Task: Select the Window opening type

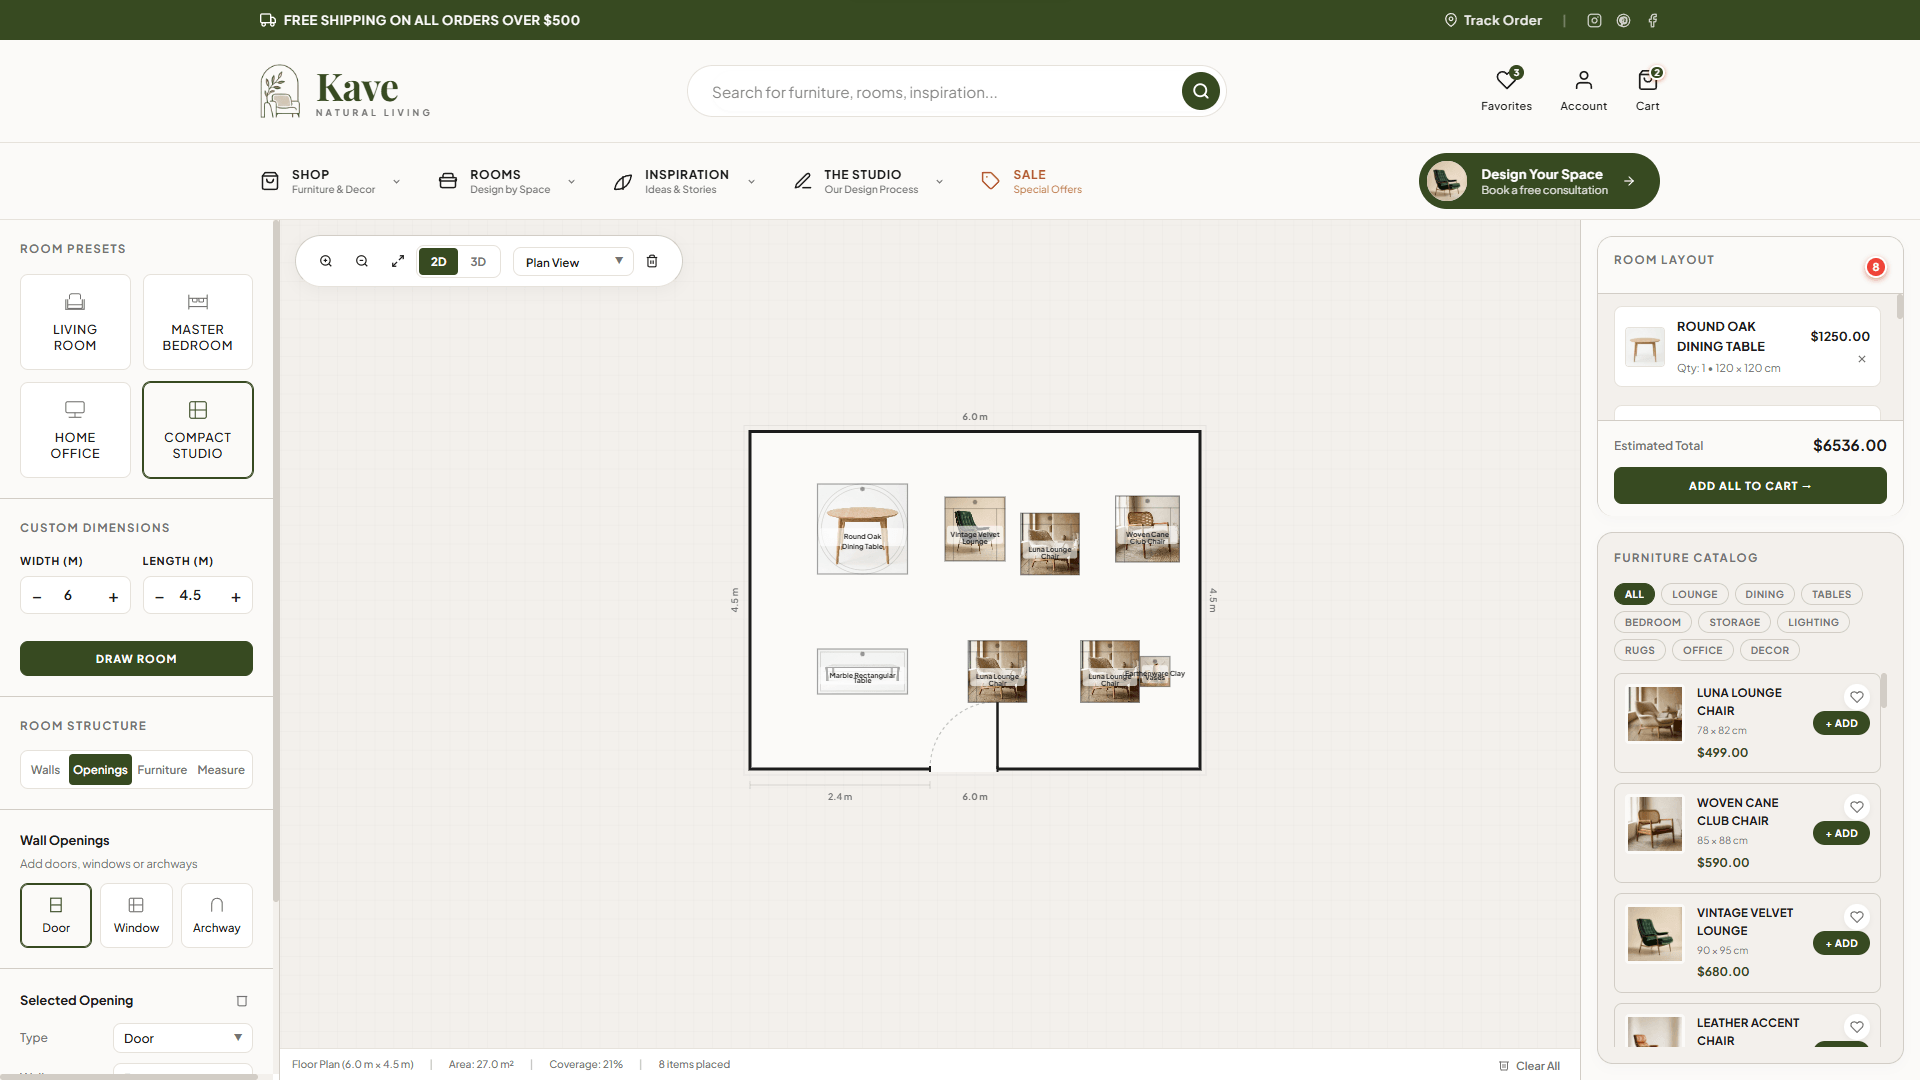Action: [136, 915]
